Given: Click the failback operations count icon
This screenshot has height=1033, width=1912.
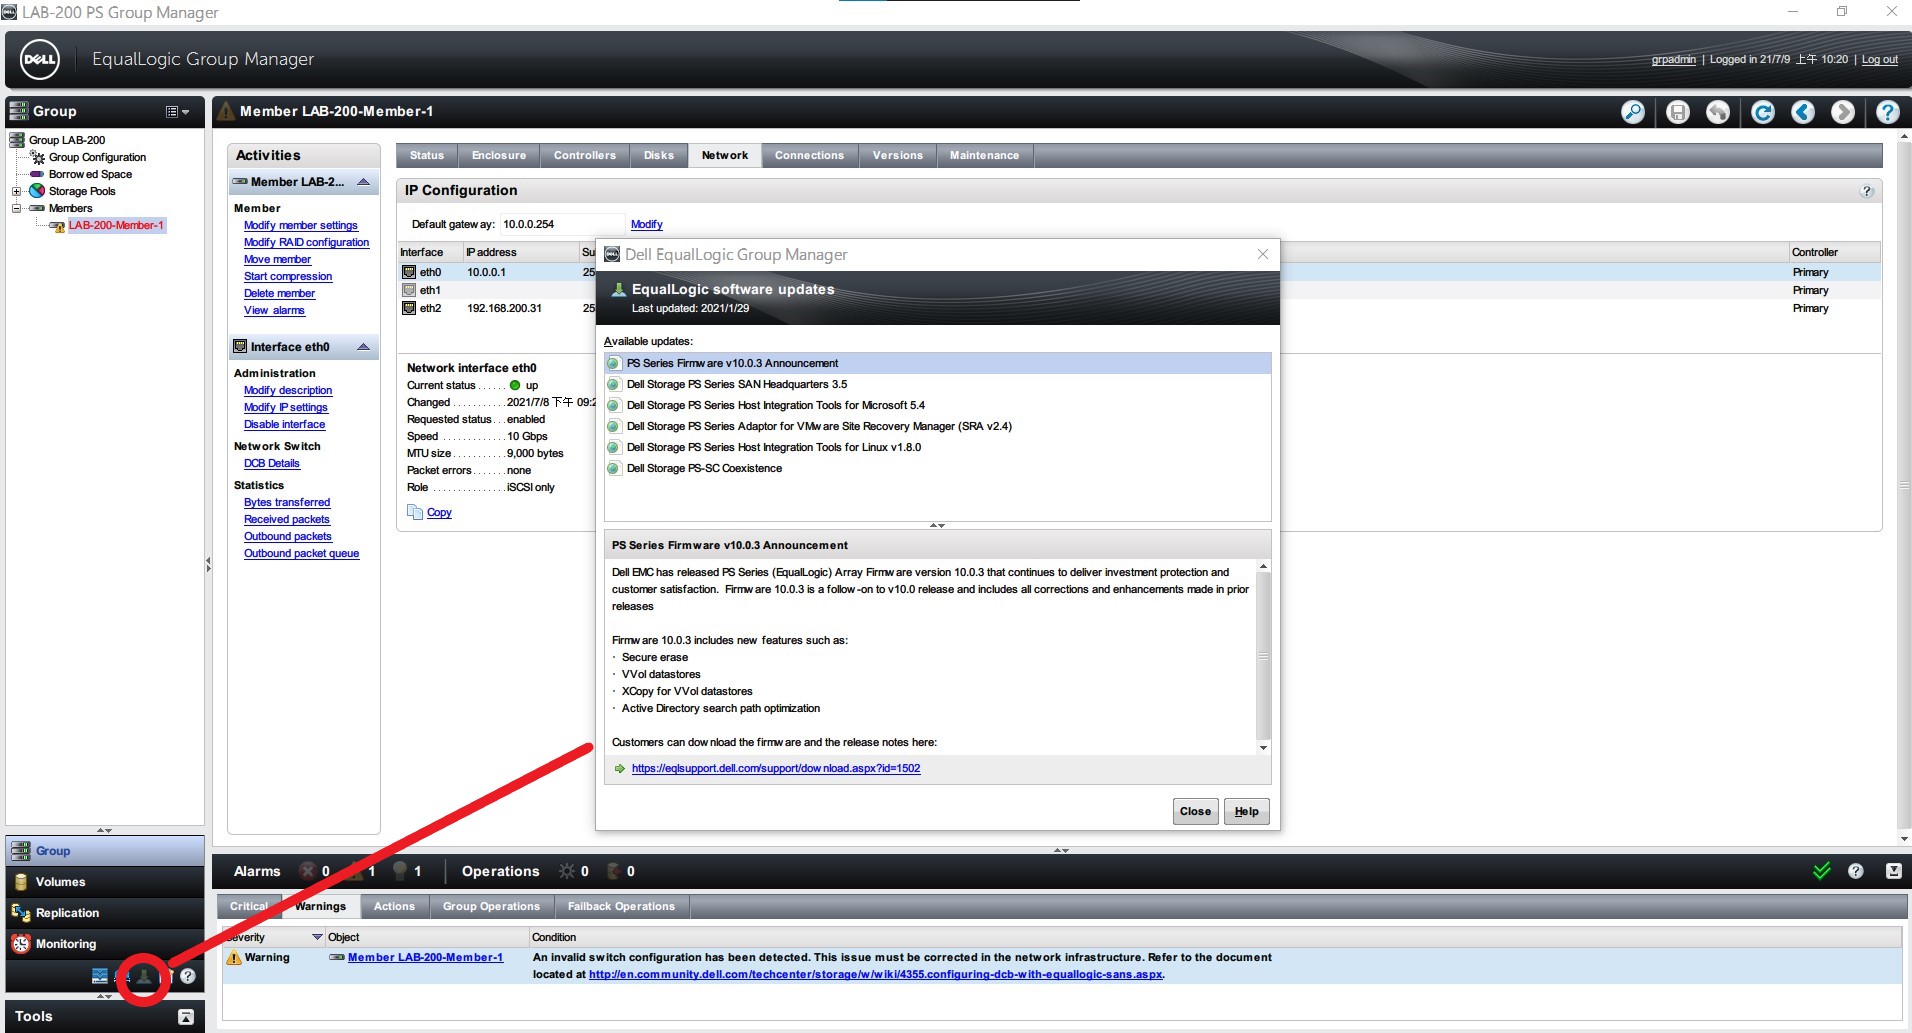Looking at the screenshot, I should (614, 871).
